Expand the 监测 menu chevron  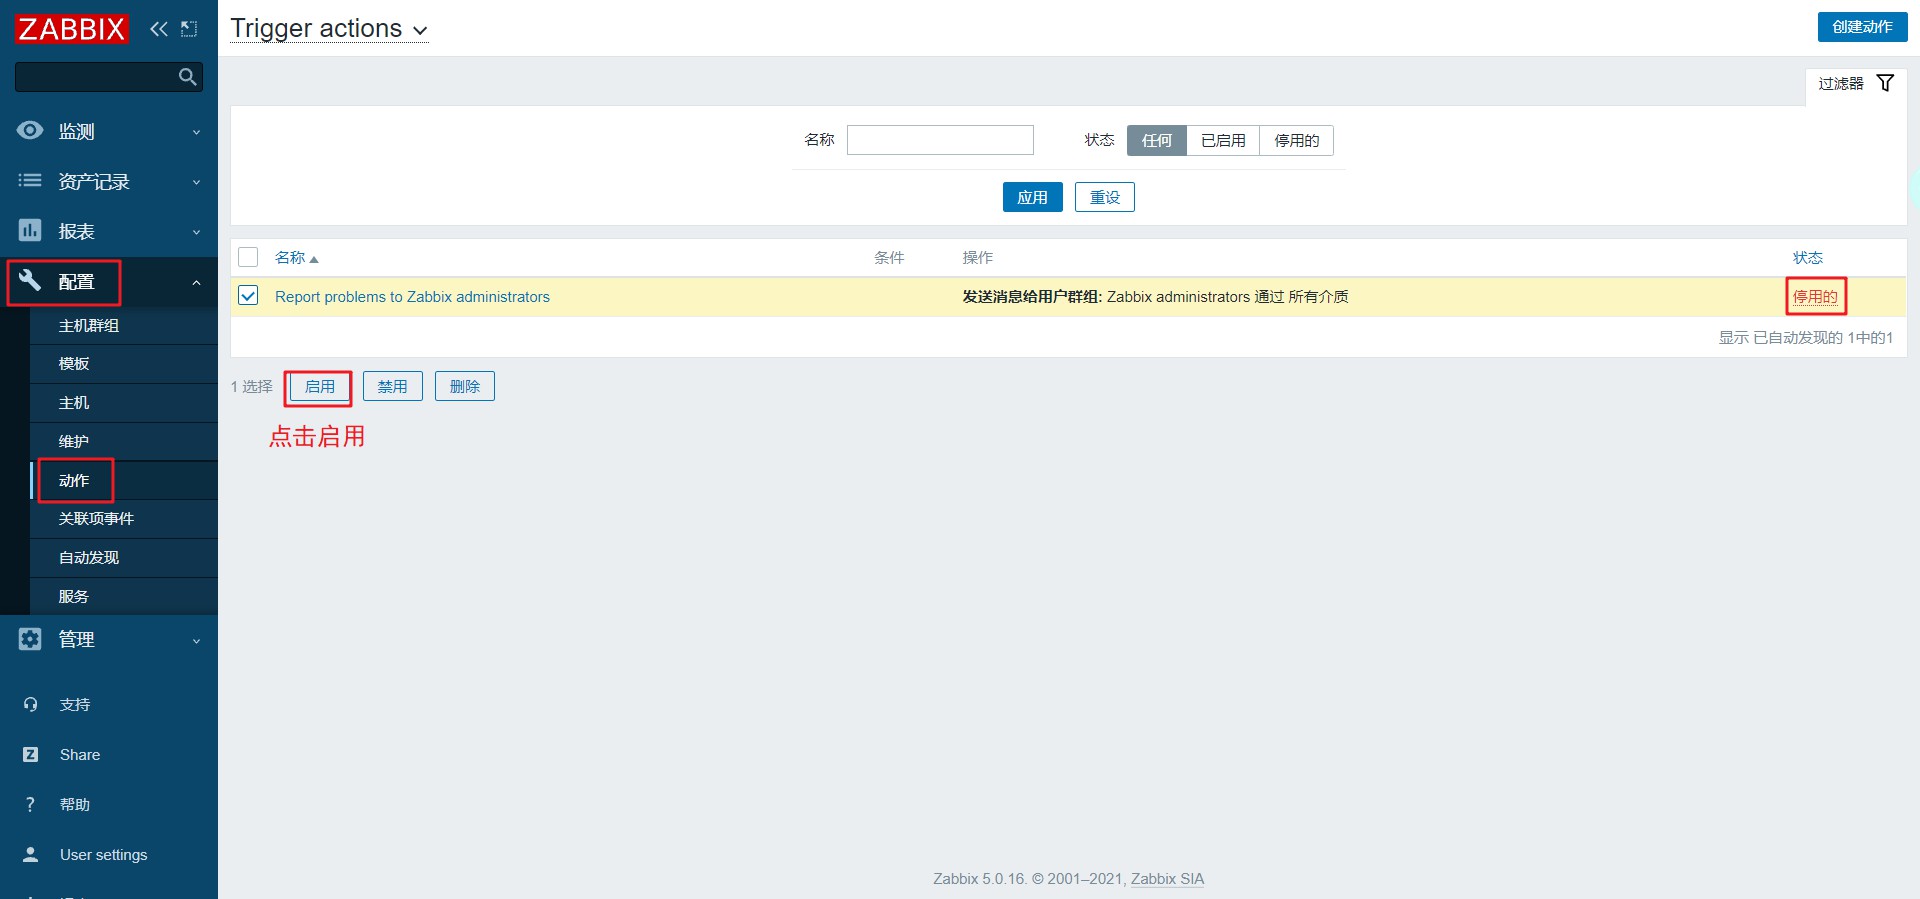tap(196, 132)
